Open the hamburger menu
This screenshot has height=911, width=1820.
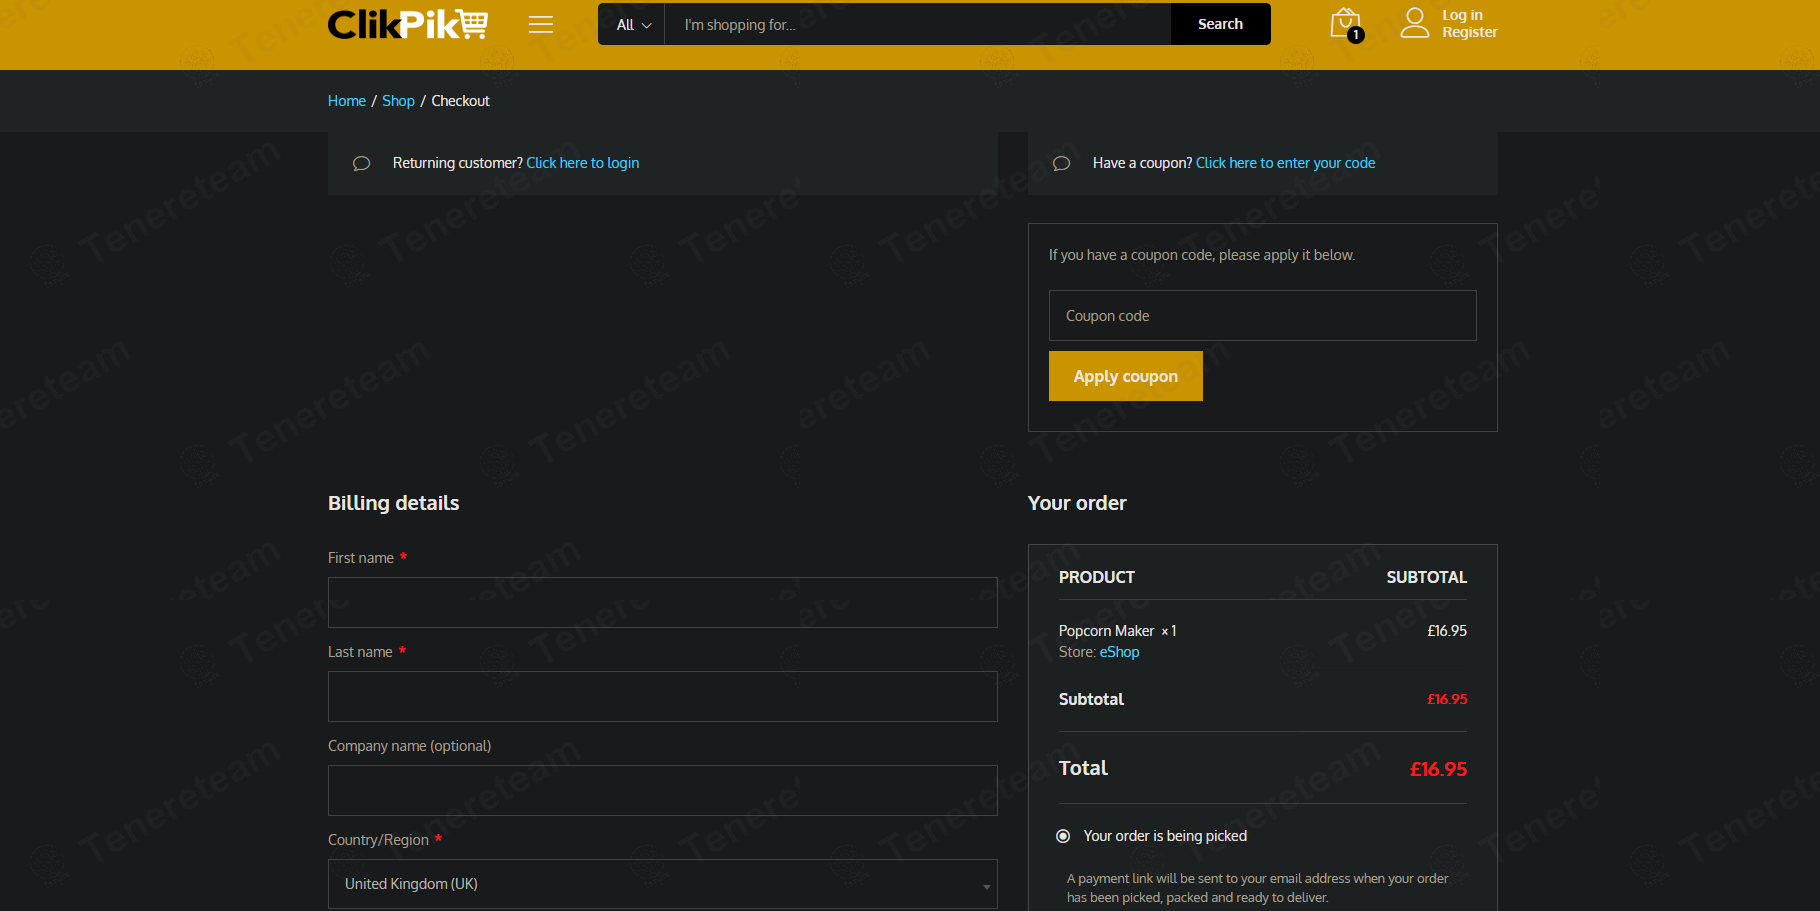click(x=541, y=25)
